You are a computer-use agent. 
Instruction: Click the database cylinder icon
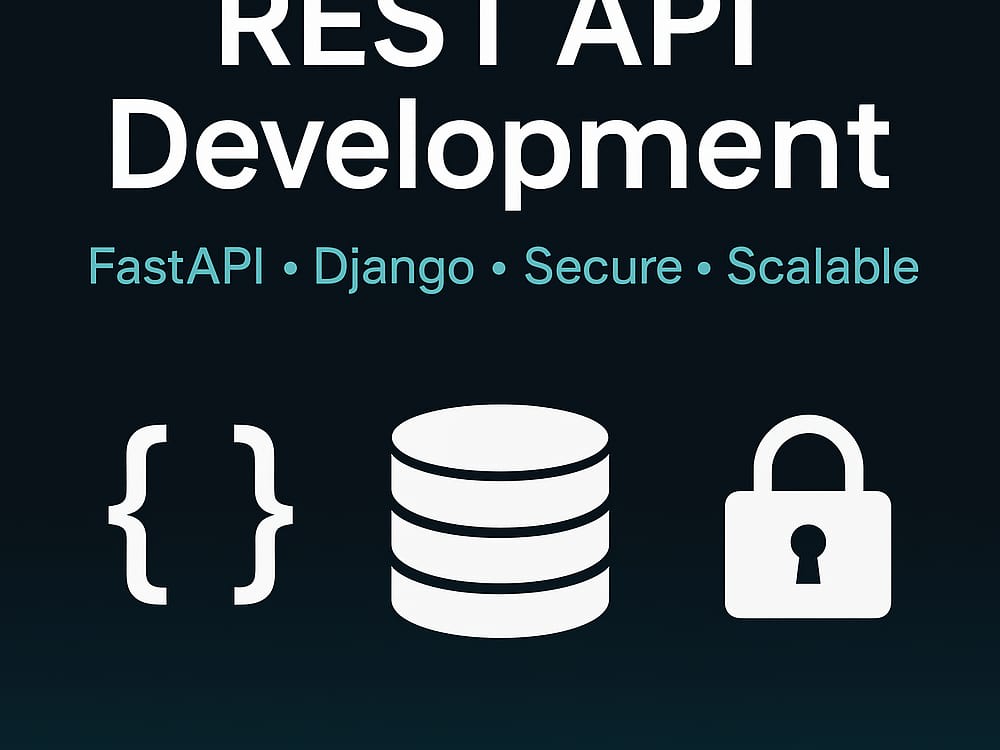click(500, 520)
